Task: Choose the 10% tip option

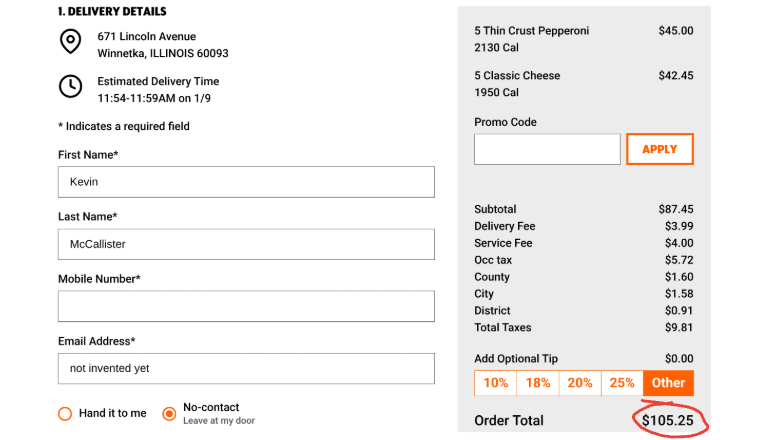Action: click(x=496, y=383)
